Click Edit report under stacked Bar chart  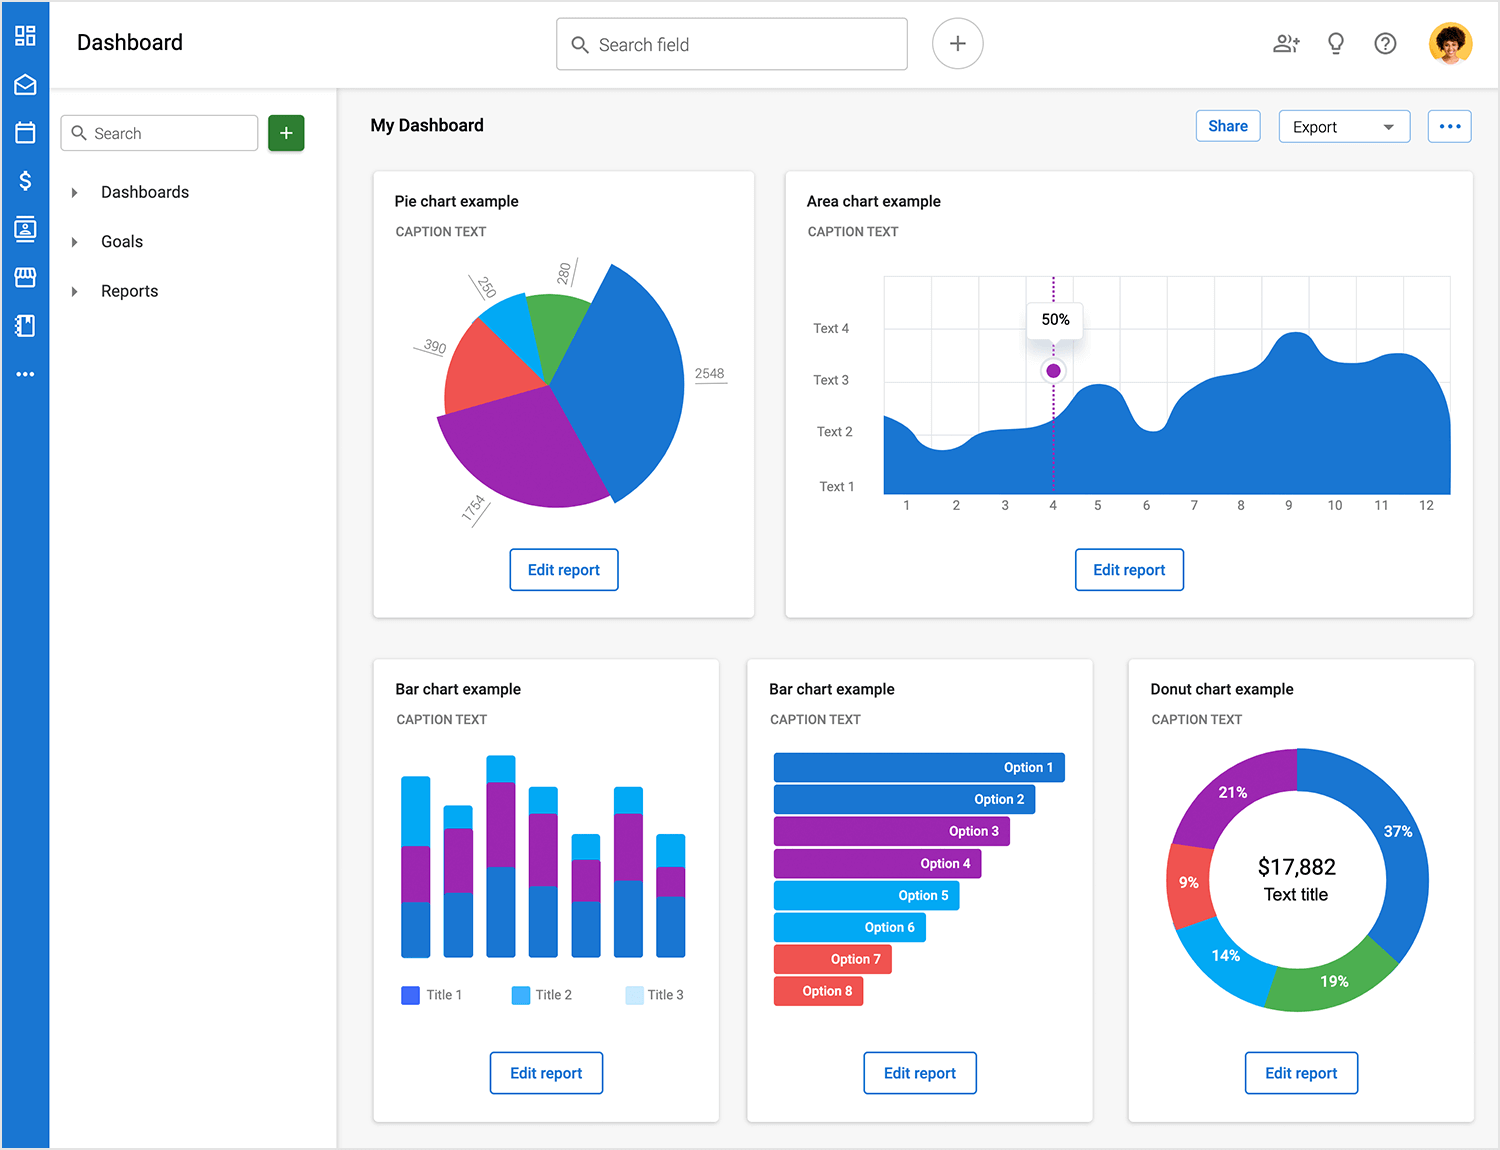[x=546, y=1073]
